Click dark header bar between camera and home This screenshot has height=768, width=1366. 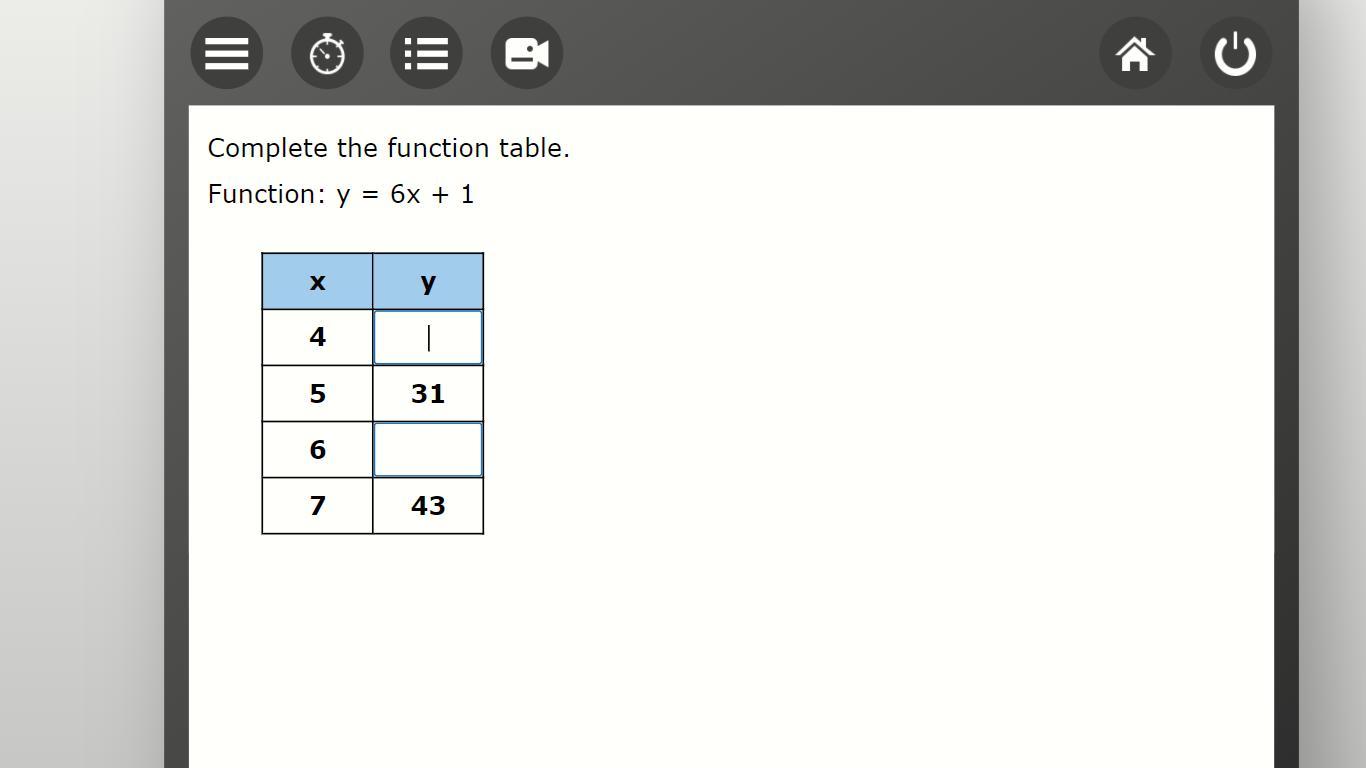click(x=830, y=53)
